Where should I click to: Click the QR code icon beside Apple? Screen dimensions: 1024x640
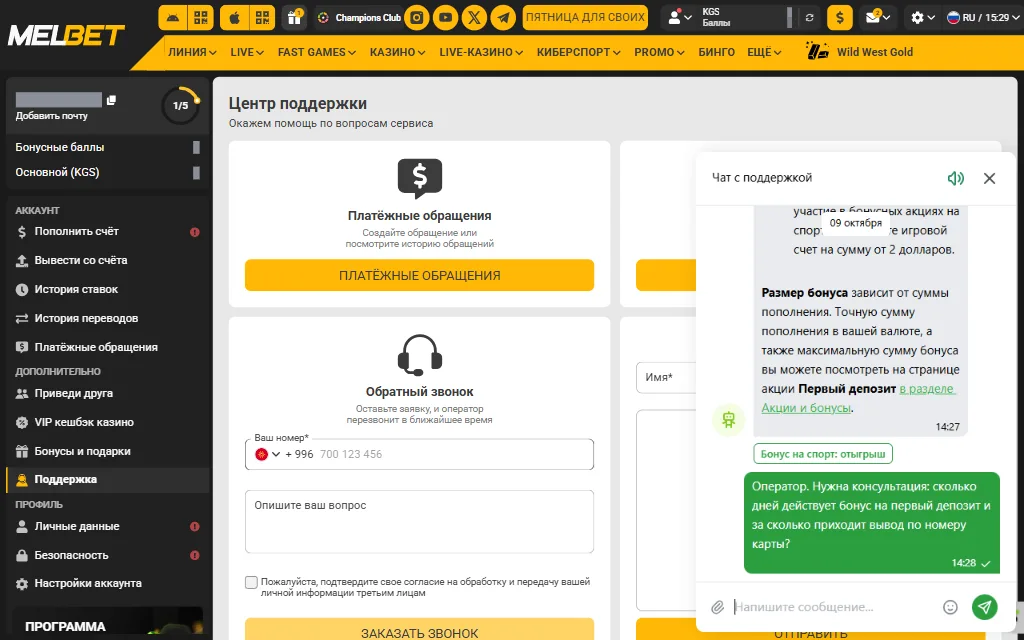pos(262,18)
